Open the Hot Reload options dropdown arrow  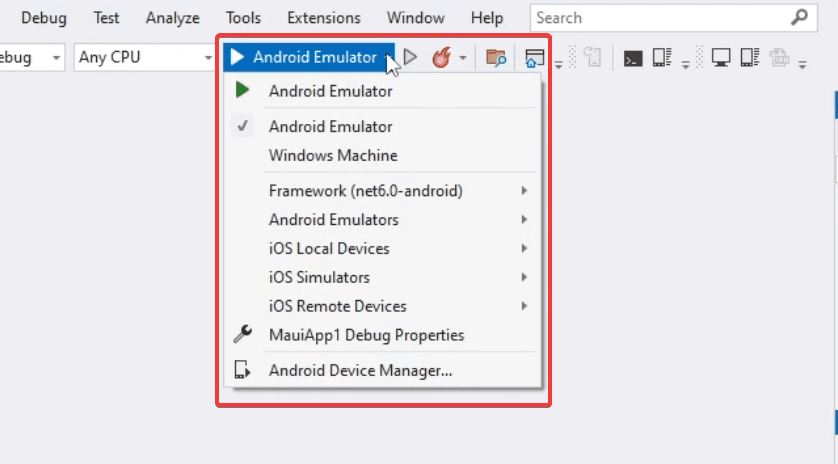463,58
